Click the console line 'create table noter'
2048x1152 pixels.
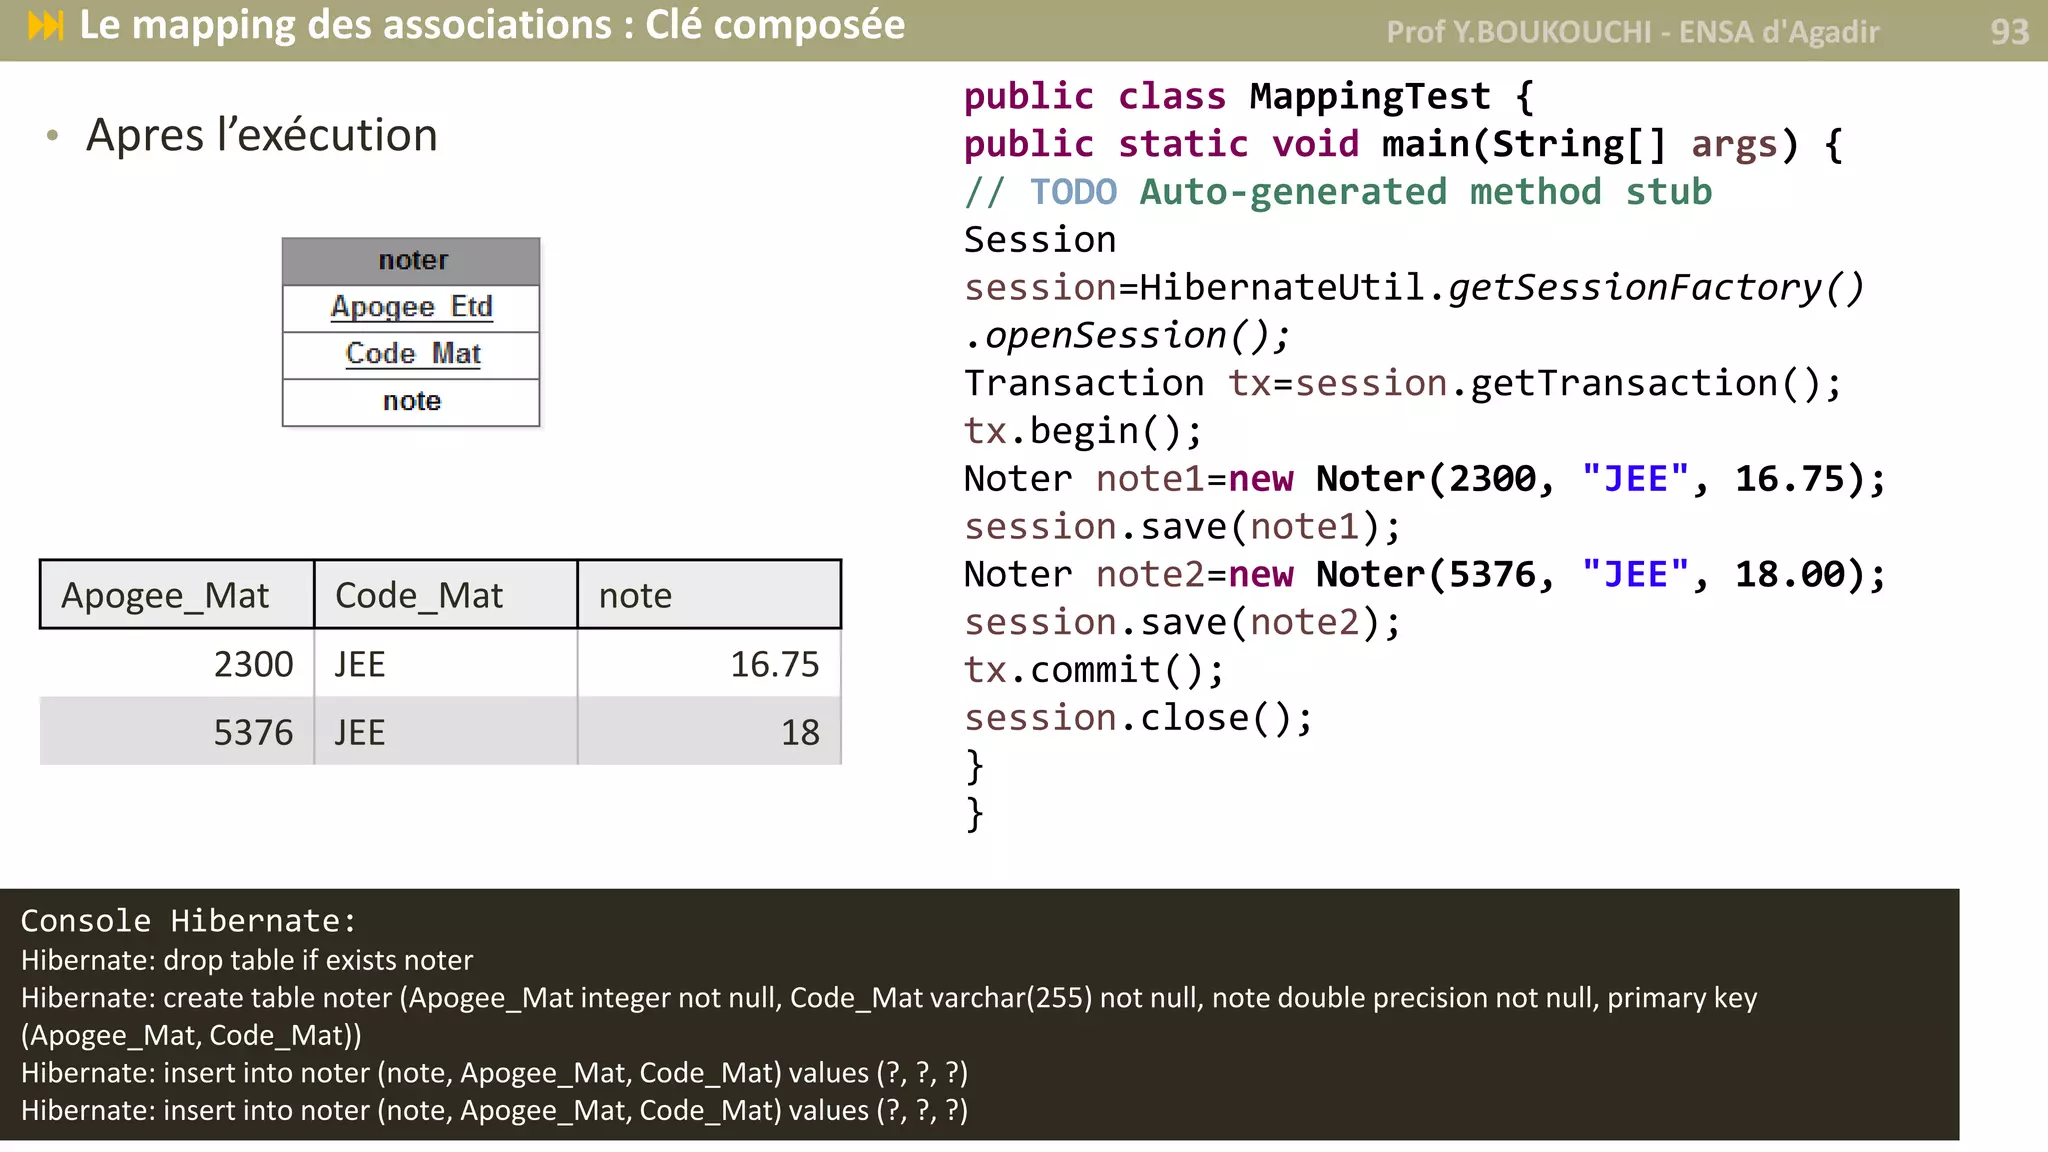pyautogui.click(x=889, y=998)
